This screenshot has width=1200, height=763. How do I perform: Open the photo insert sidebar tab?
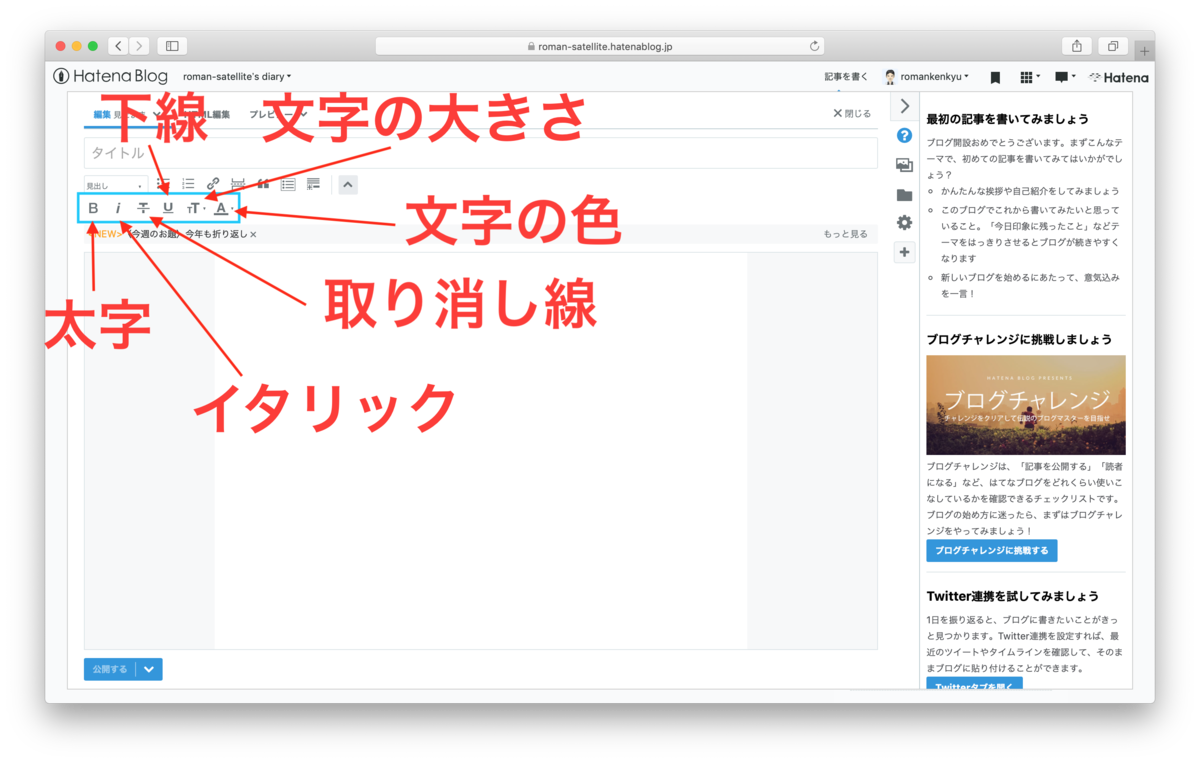[x=904, y=166]
